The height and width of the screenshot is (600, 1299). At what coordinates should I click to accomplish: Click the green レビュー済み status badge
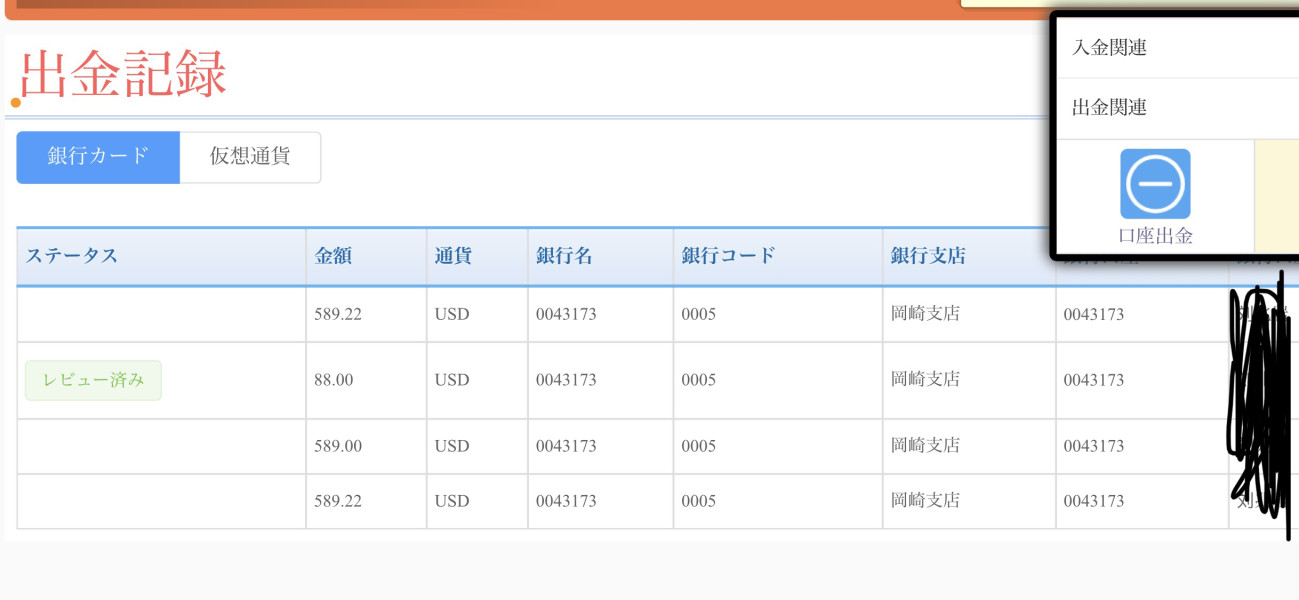click(93, 380)
